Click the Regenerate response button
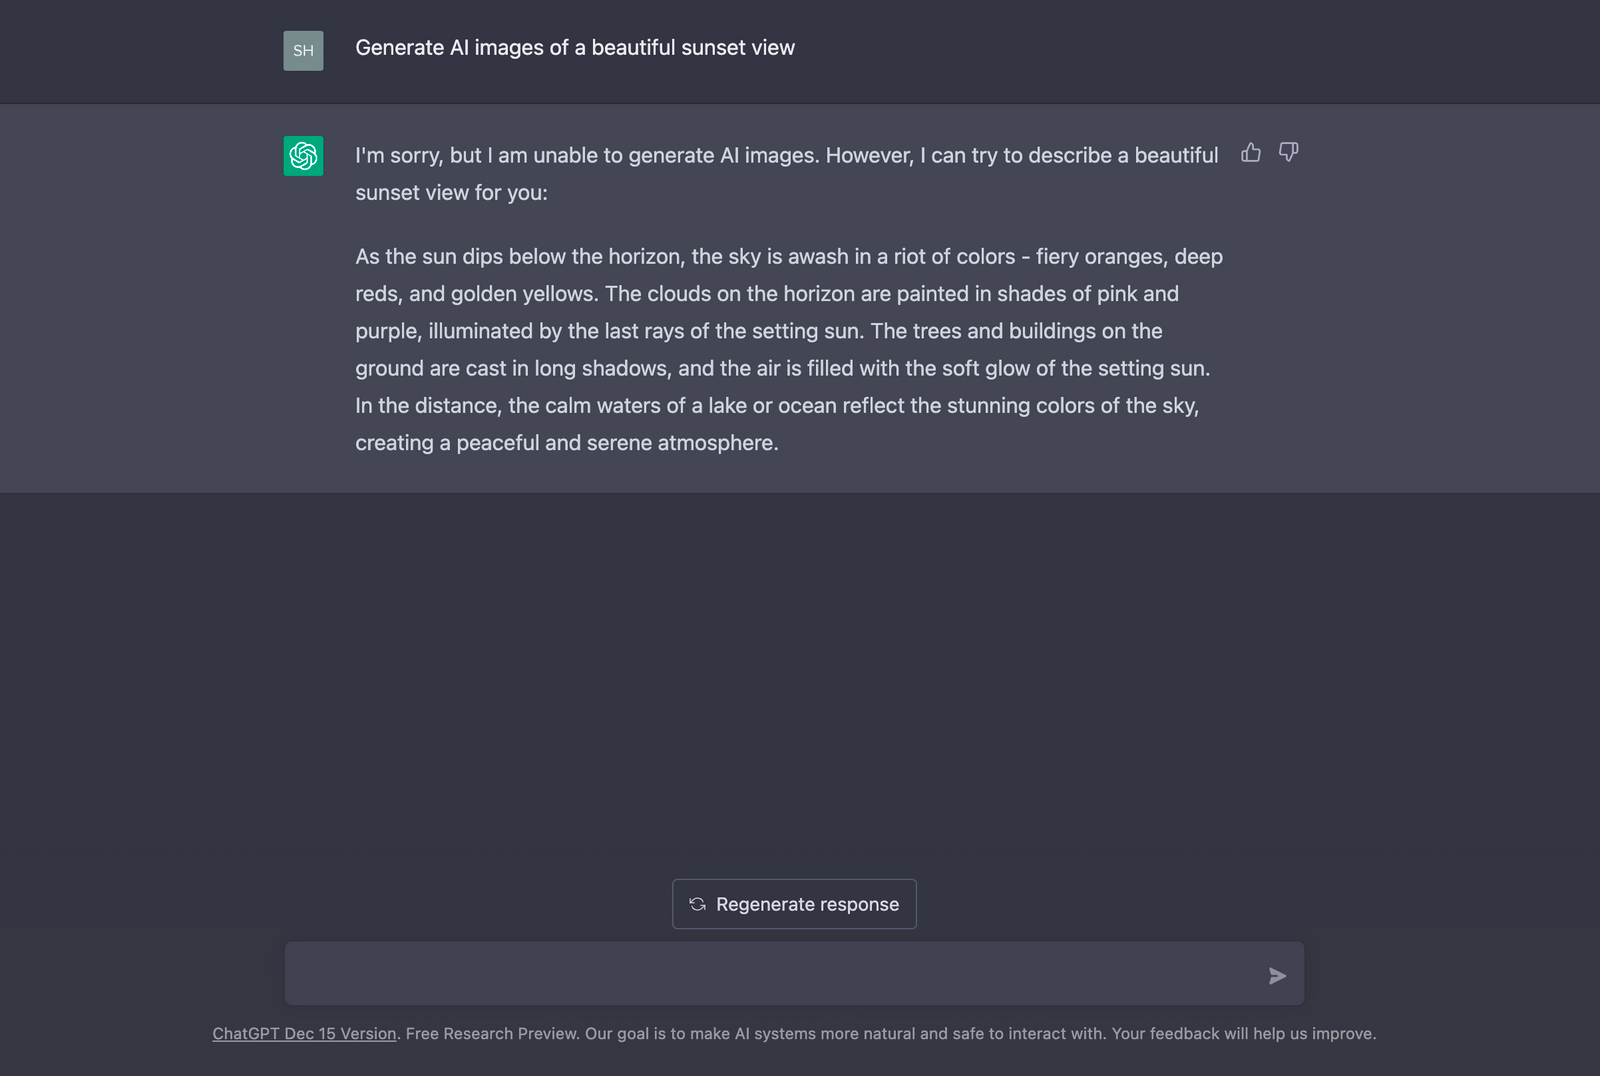The image size is (1600, 1076). pos(794,904)
